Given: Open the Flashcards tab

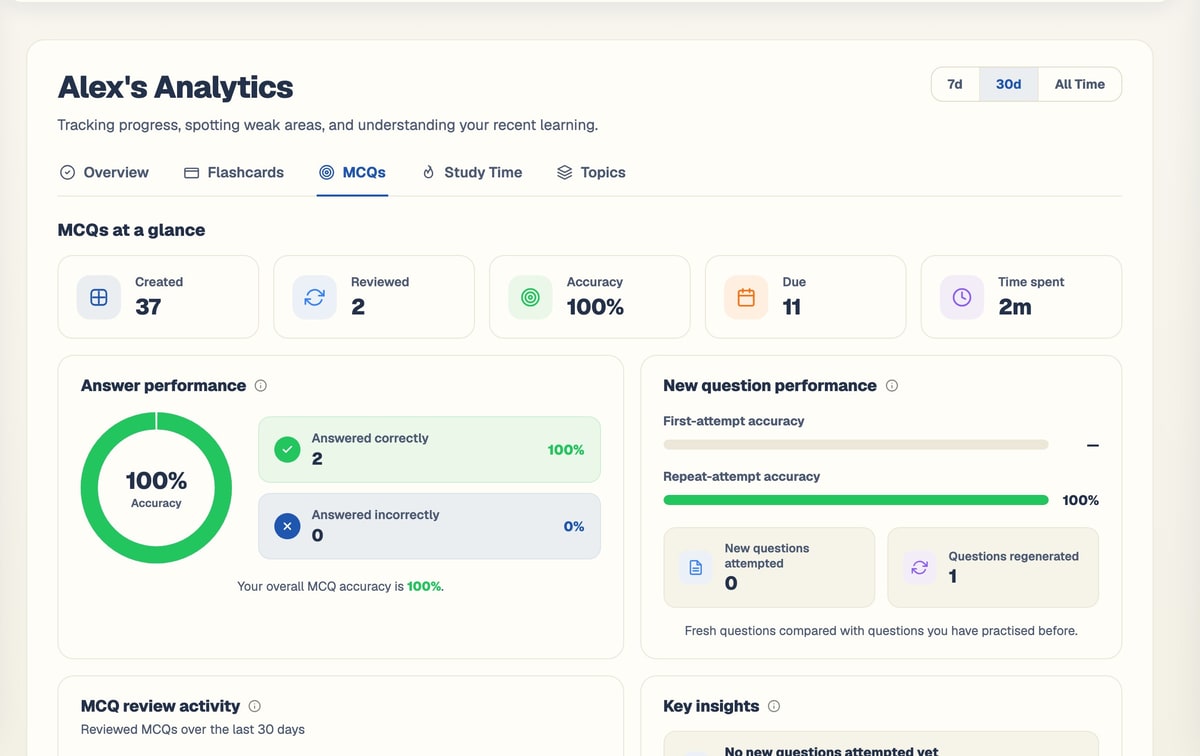Looking at the screenshot, I should [x=234, y=172].
